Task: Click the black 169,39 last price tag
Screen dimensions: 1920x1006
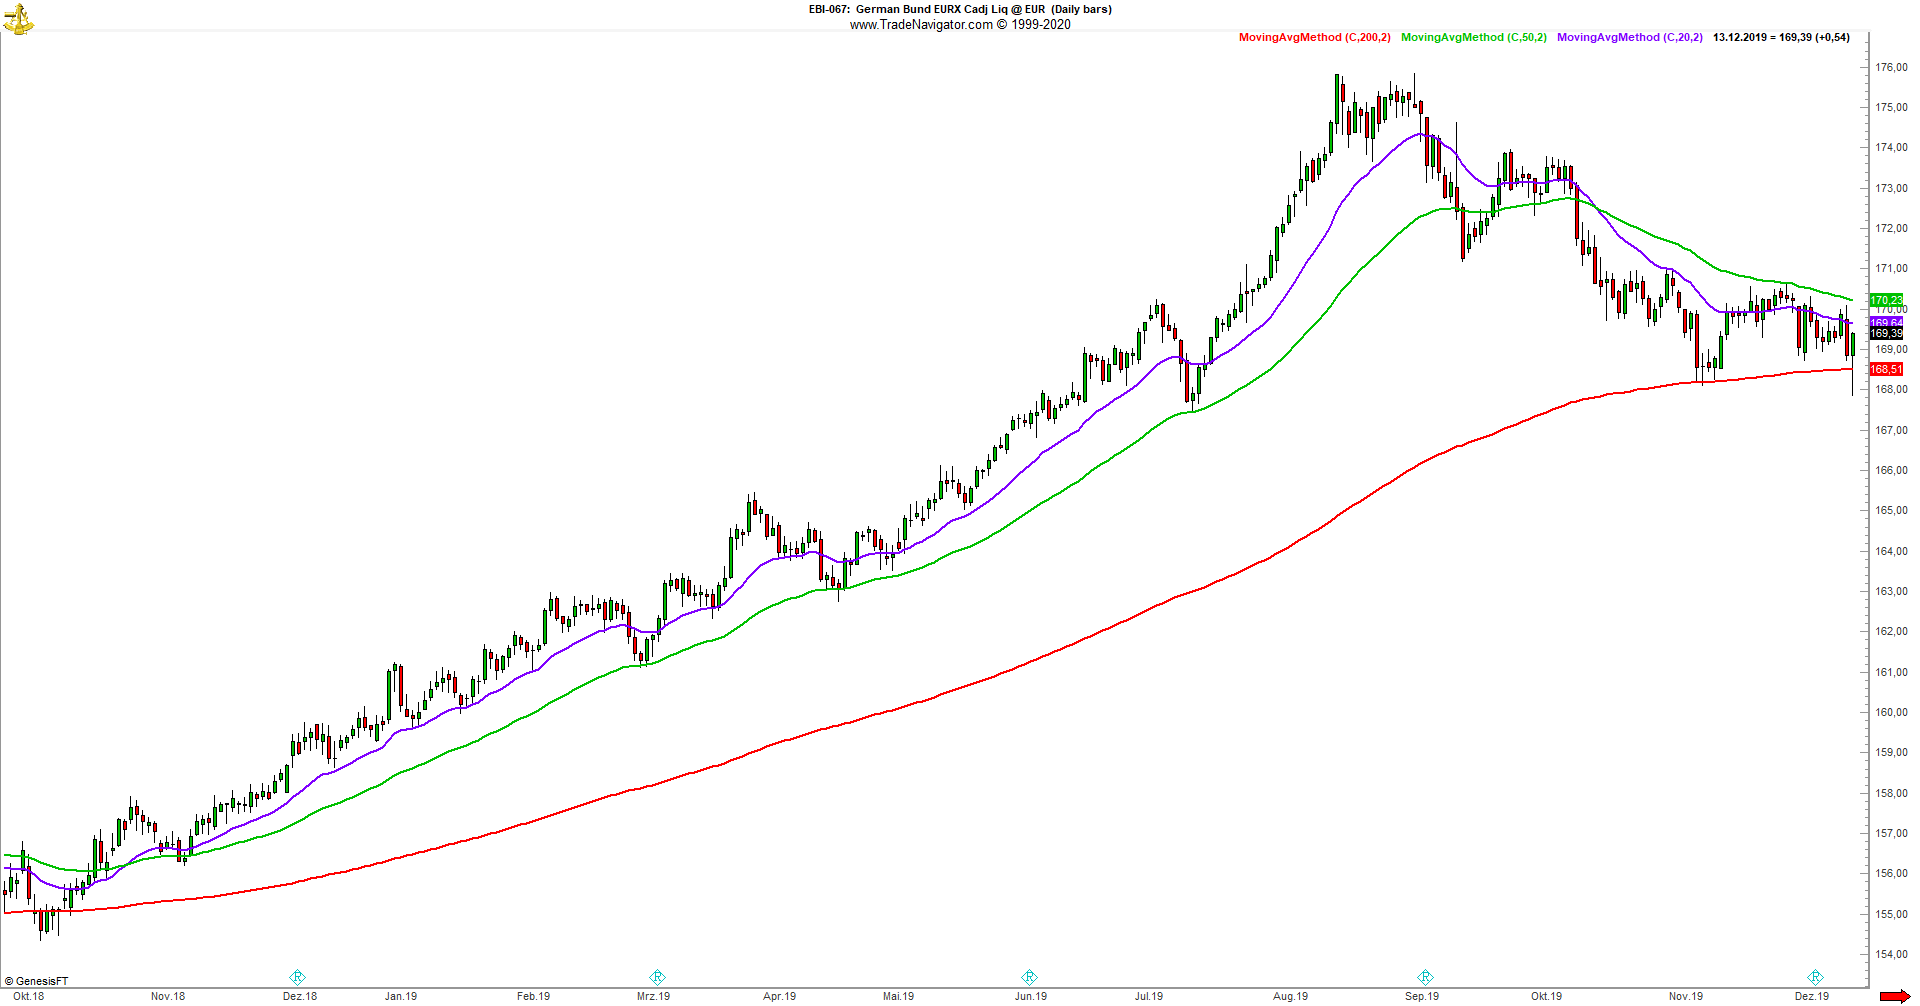Action: 1886,334
